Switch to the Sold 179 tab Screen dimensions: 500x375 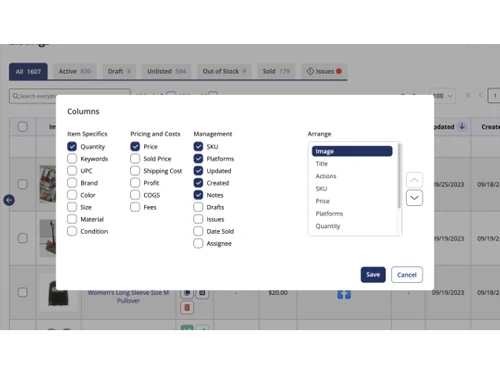276,71
